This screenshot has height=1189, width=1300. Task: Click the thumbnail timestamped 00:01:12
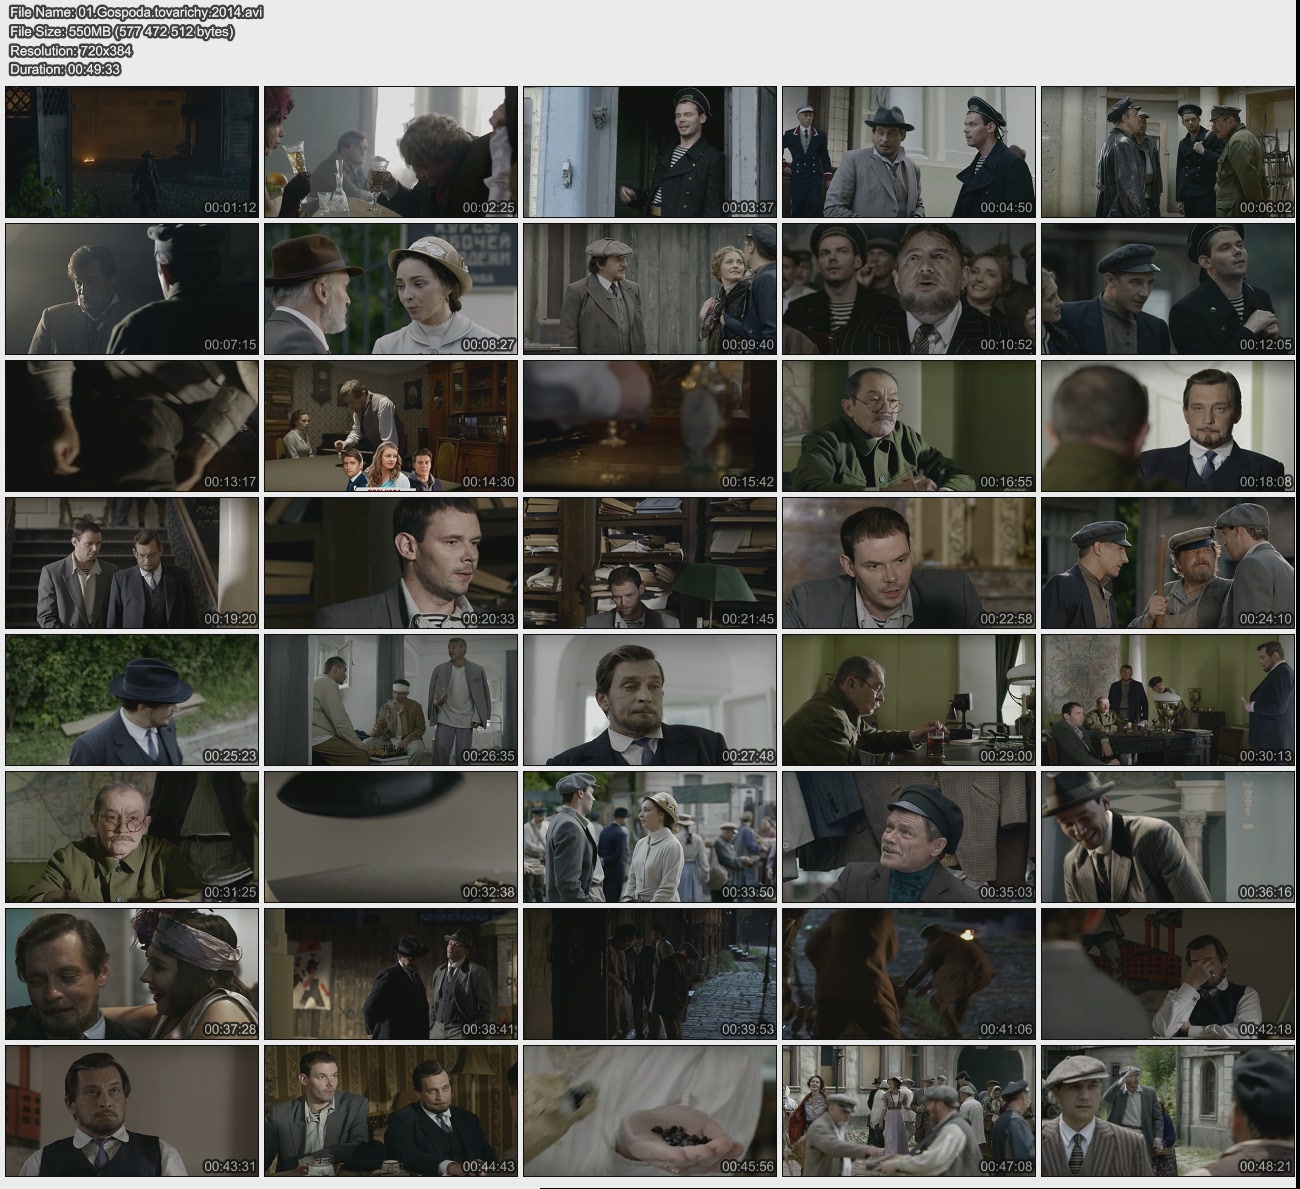(x=132, y=152)
